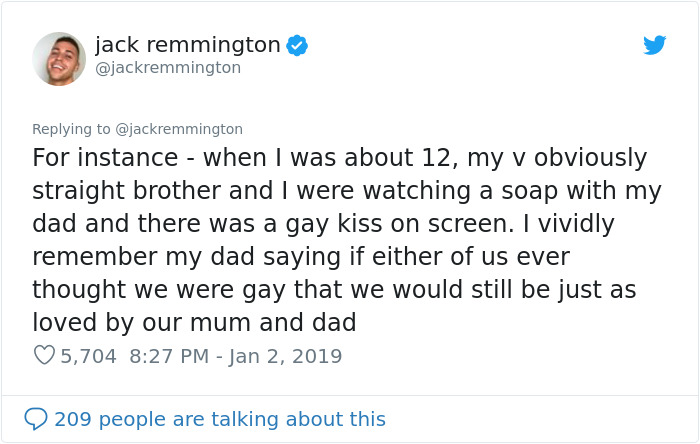Screen dimensions: 700x444
Task: Open jack remmington's profile photo
Action: coord(59,58)
